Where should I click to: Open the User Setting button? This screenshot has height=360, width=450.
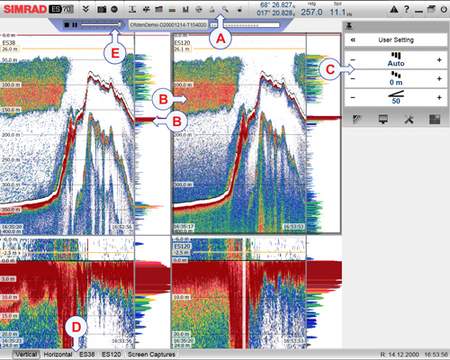coord(396,40)
